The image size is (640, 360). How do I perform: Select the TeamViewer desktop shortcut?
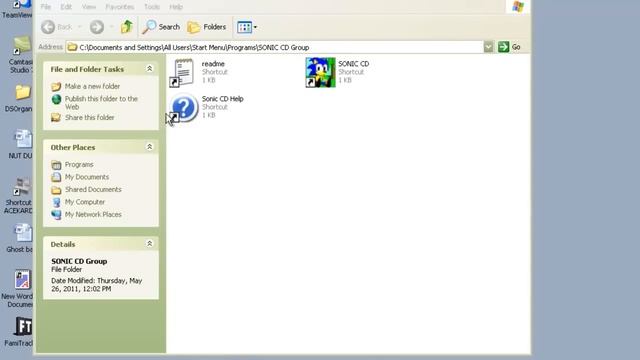pos(18,10)
